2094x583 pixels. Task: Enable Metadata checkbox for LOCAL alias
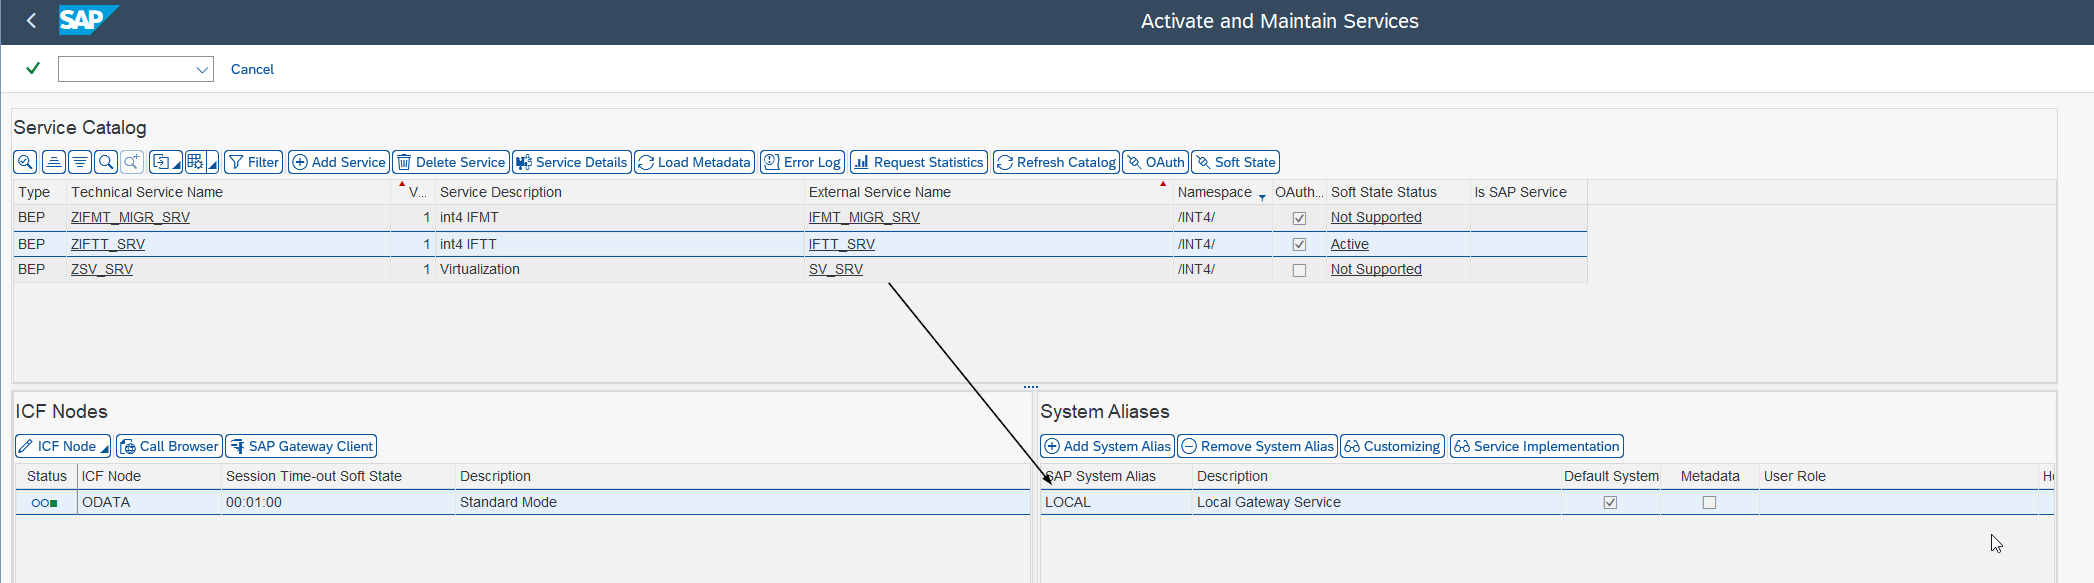1709,503
